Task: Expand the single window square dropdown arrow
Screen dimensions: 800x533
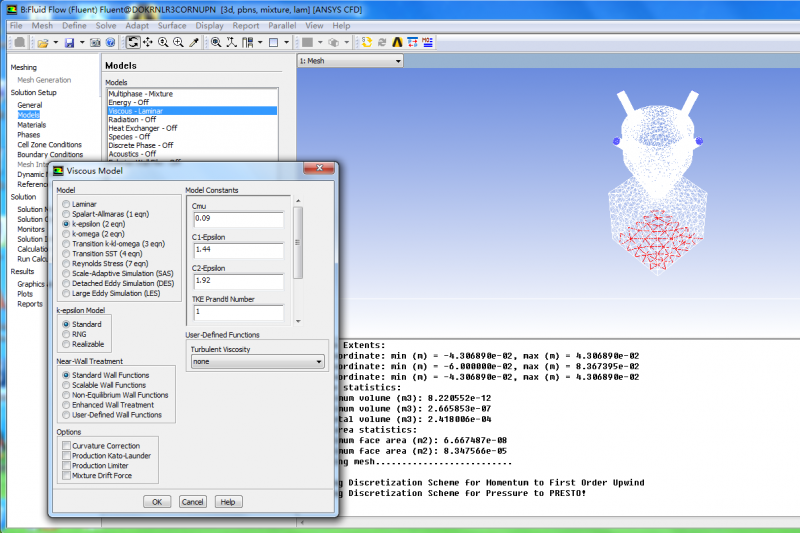Action: [x=286, y=43]
